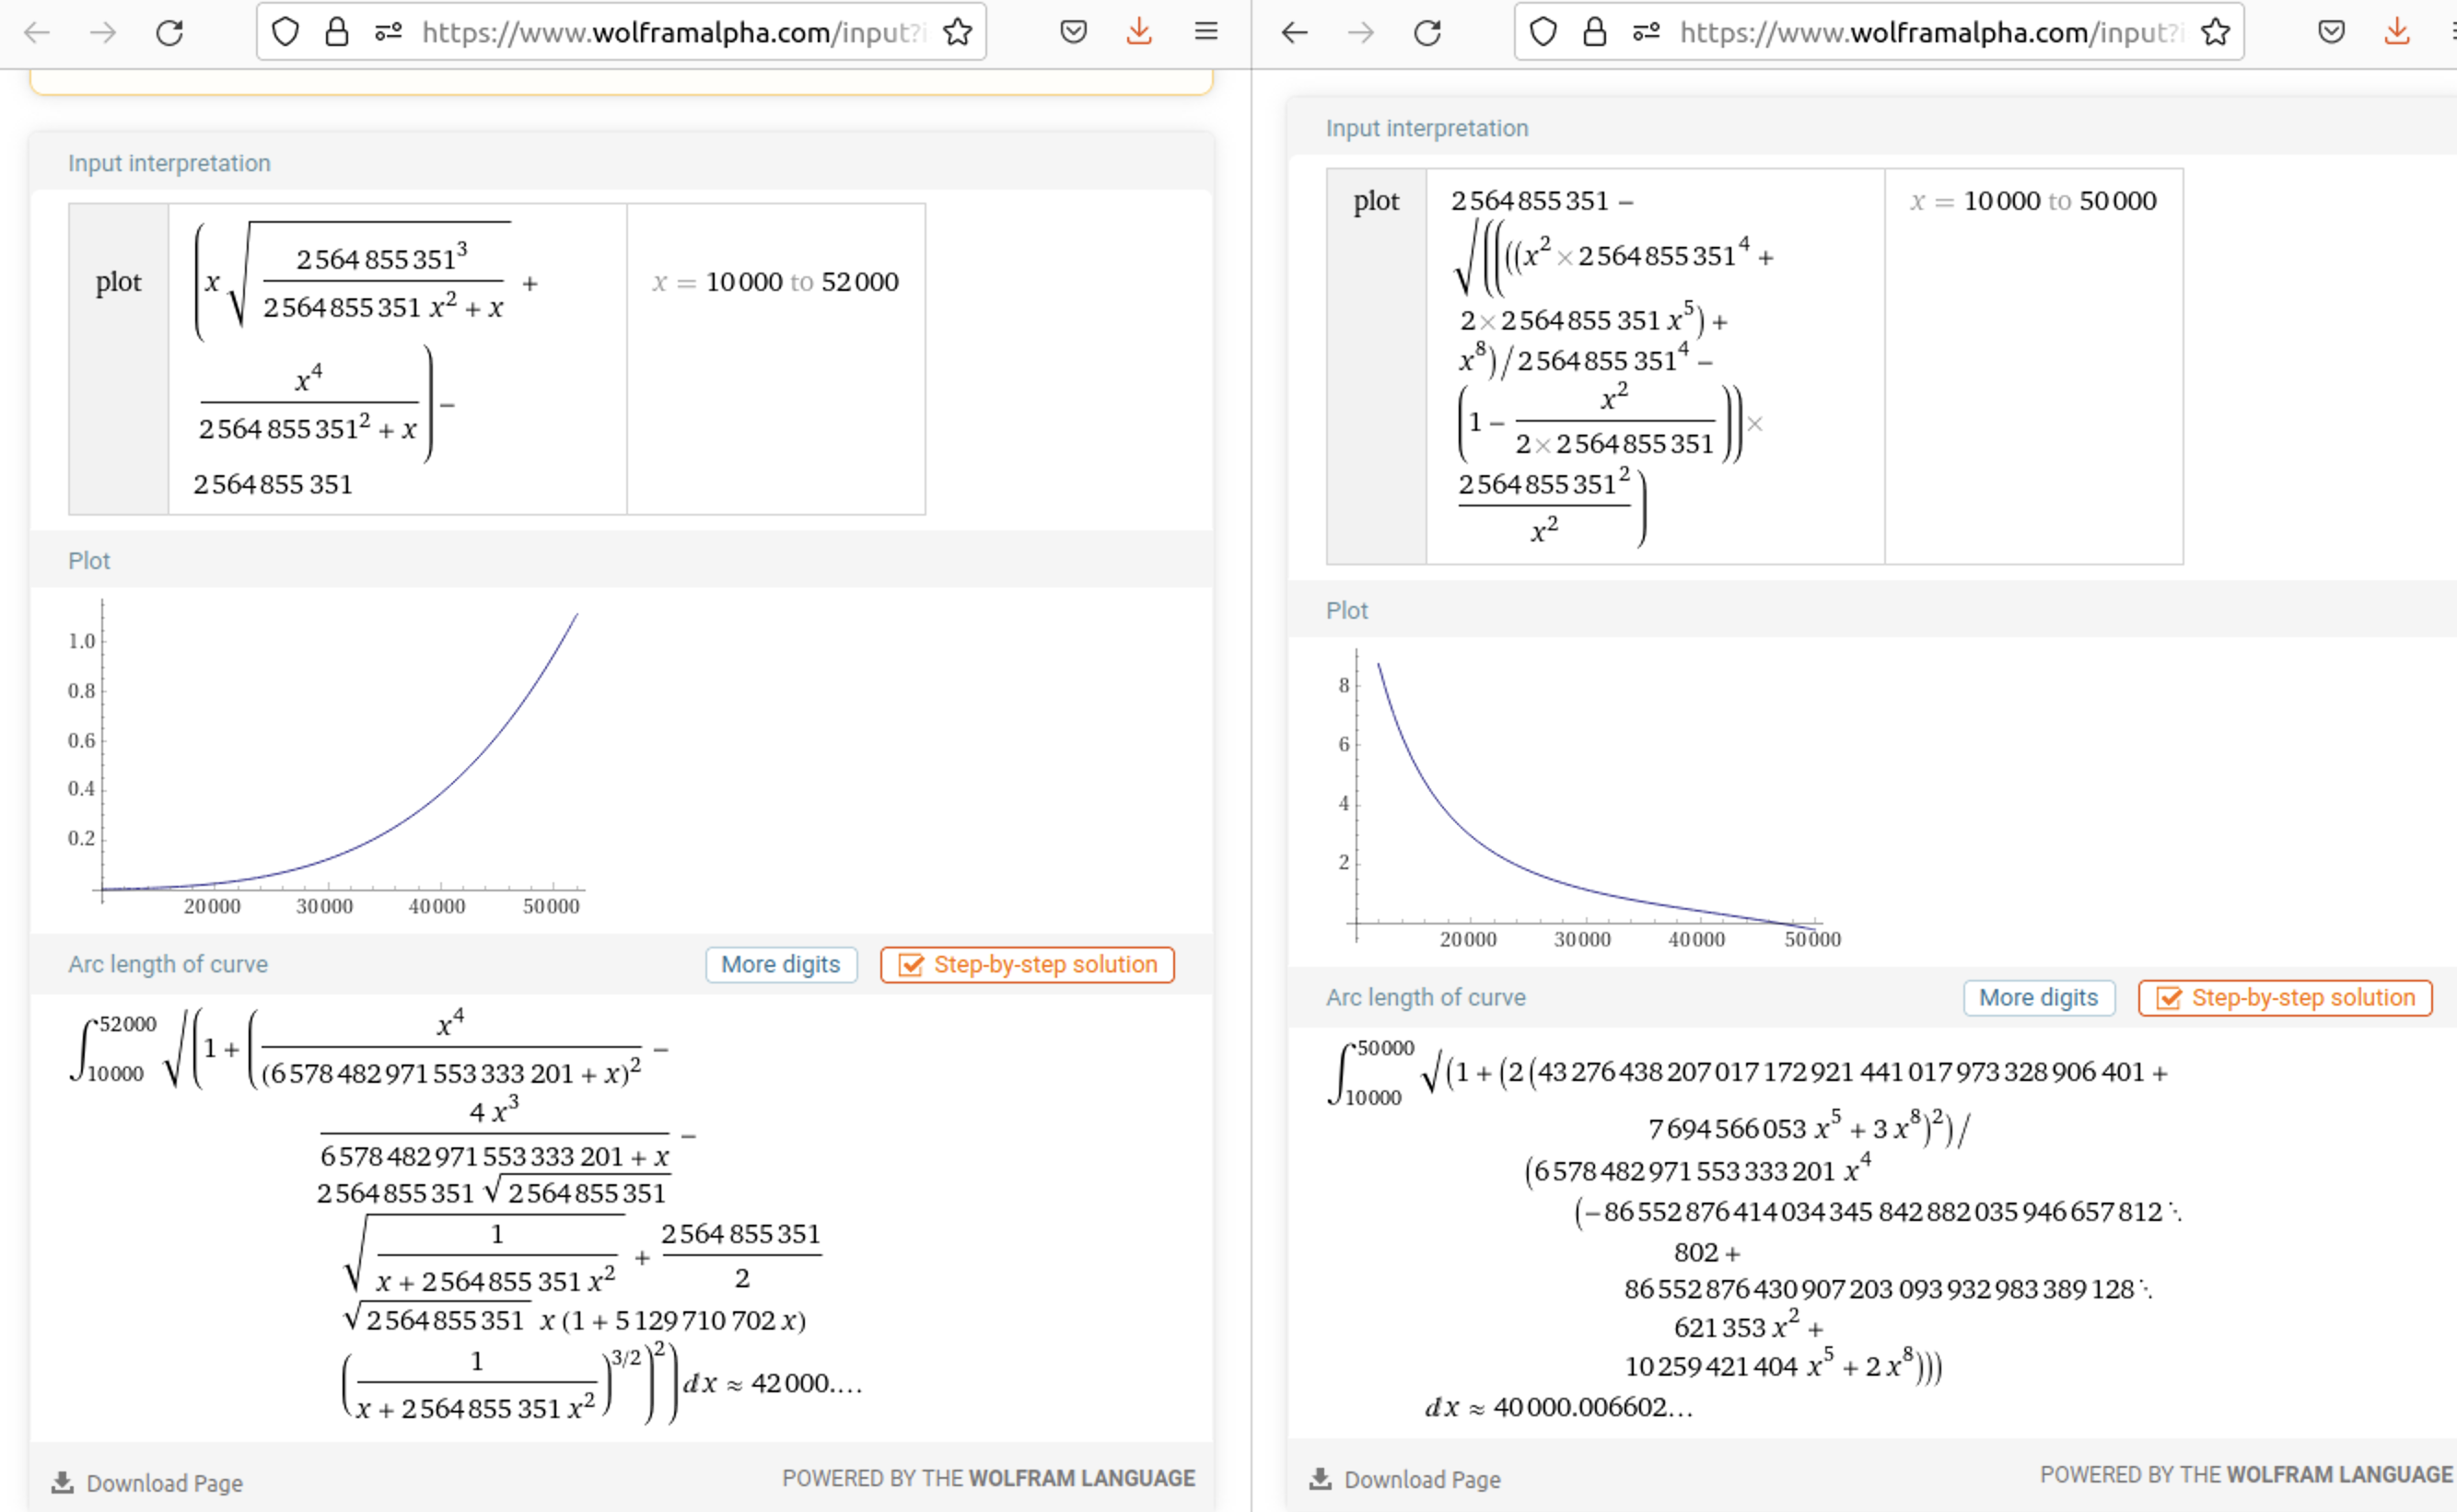The image size is (2457, 1512).
Task: Open downloads arrow in left browser
Action: 1139,32
